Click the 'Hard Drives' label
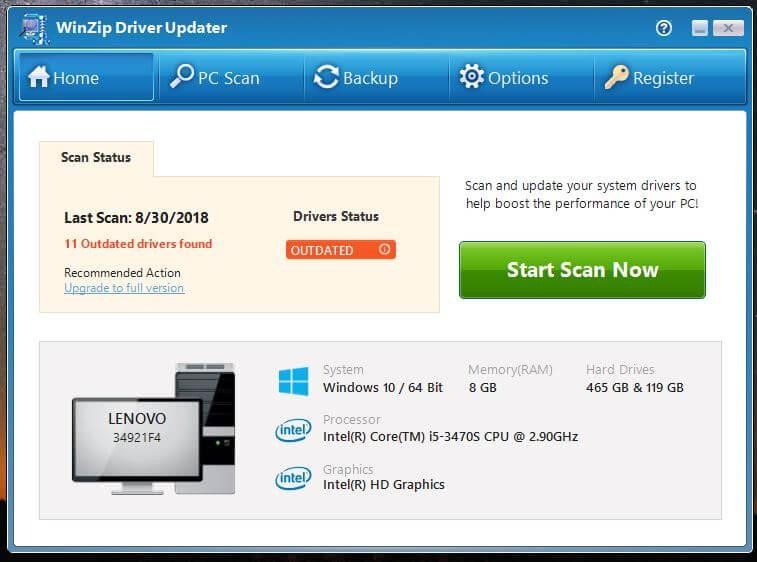The width and height of the screenshot is (757, 562). click(620, 370)
